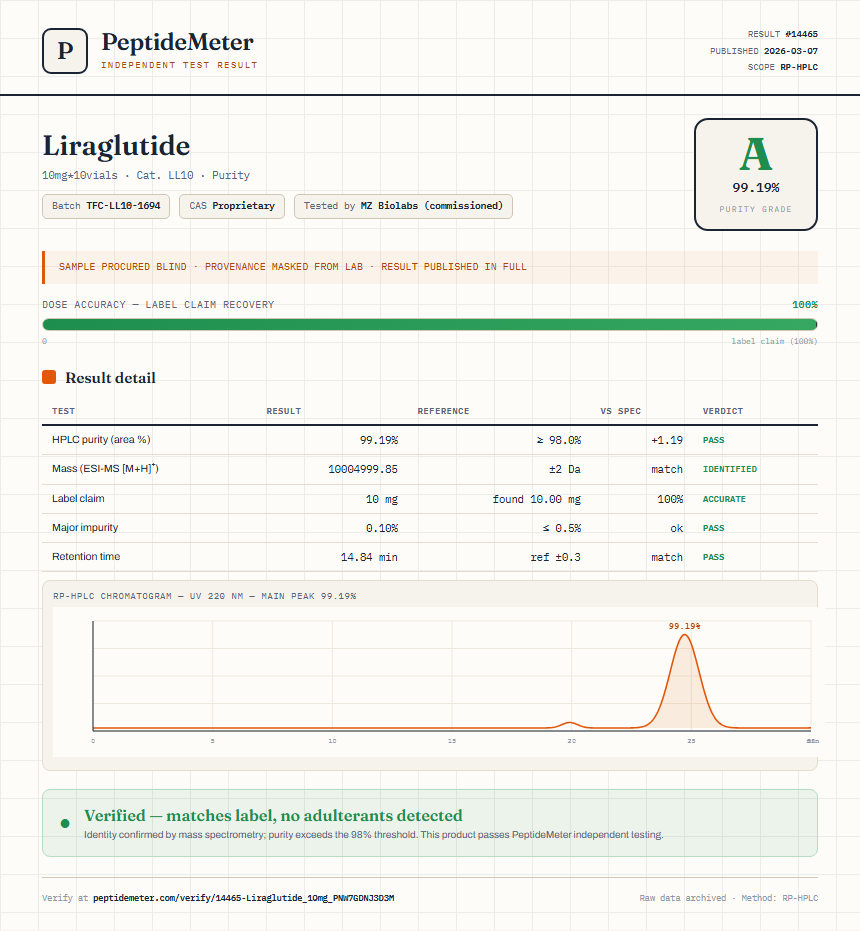Click the sample procured blind banner

click(430, 267)
